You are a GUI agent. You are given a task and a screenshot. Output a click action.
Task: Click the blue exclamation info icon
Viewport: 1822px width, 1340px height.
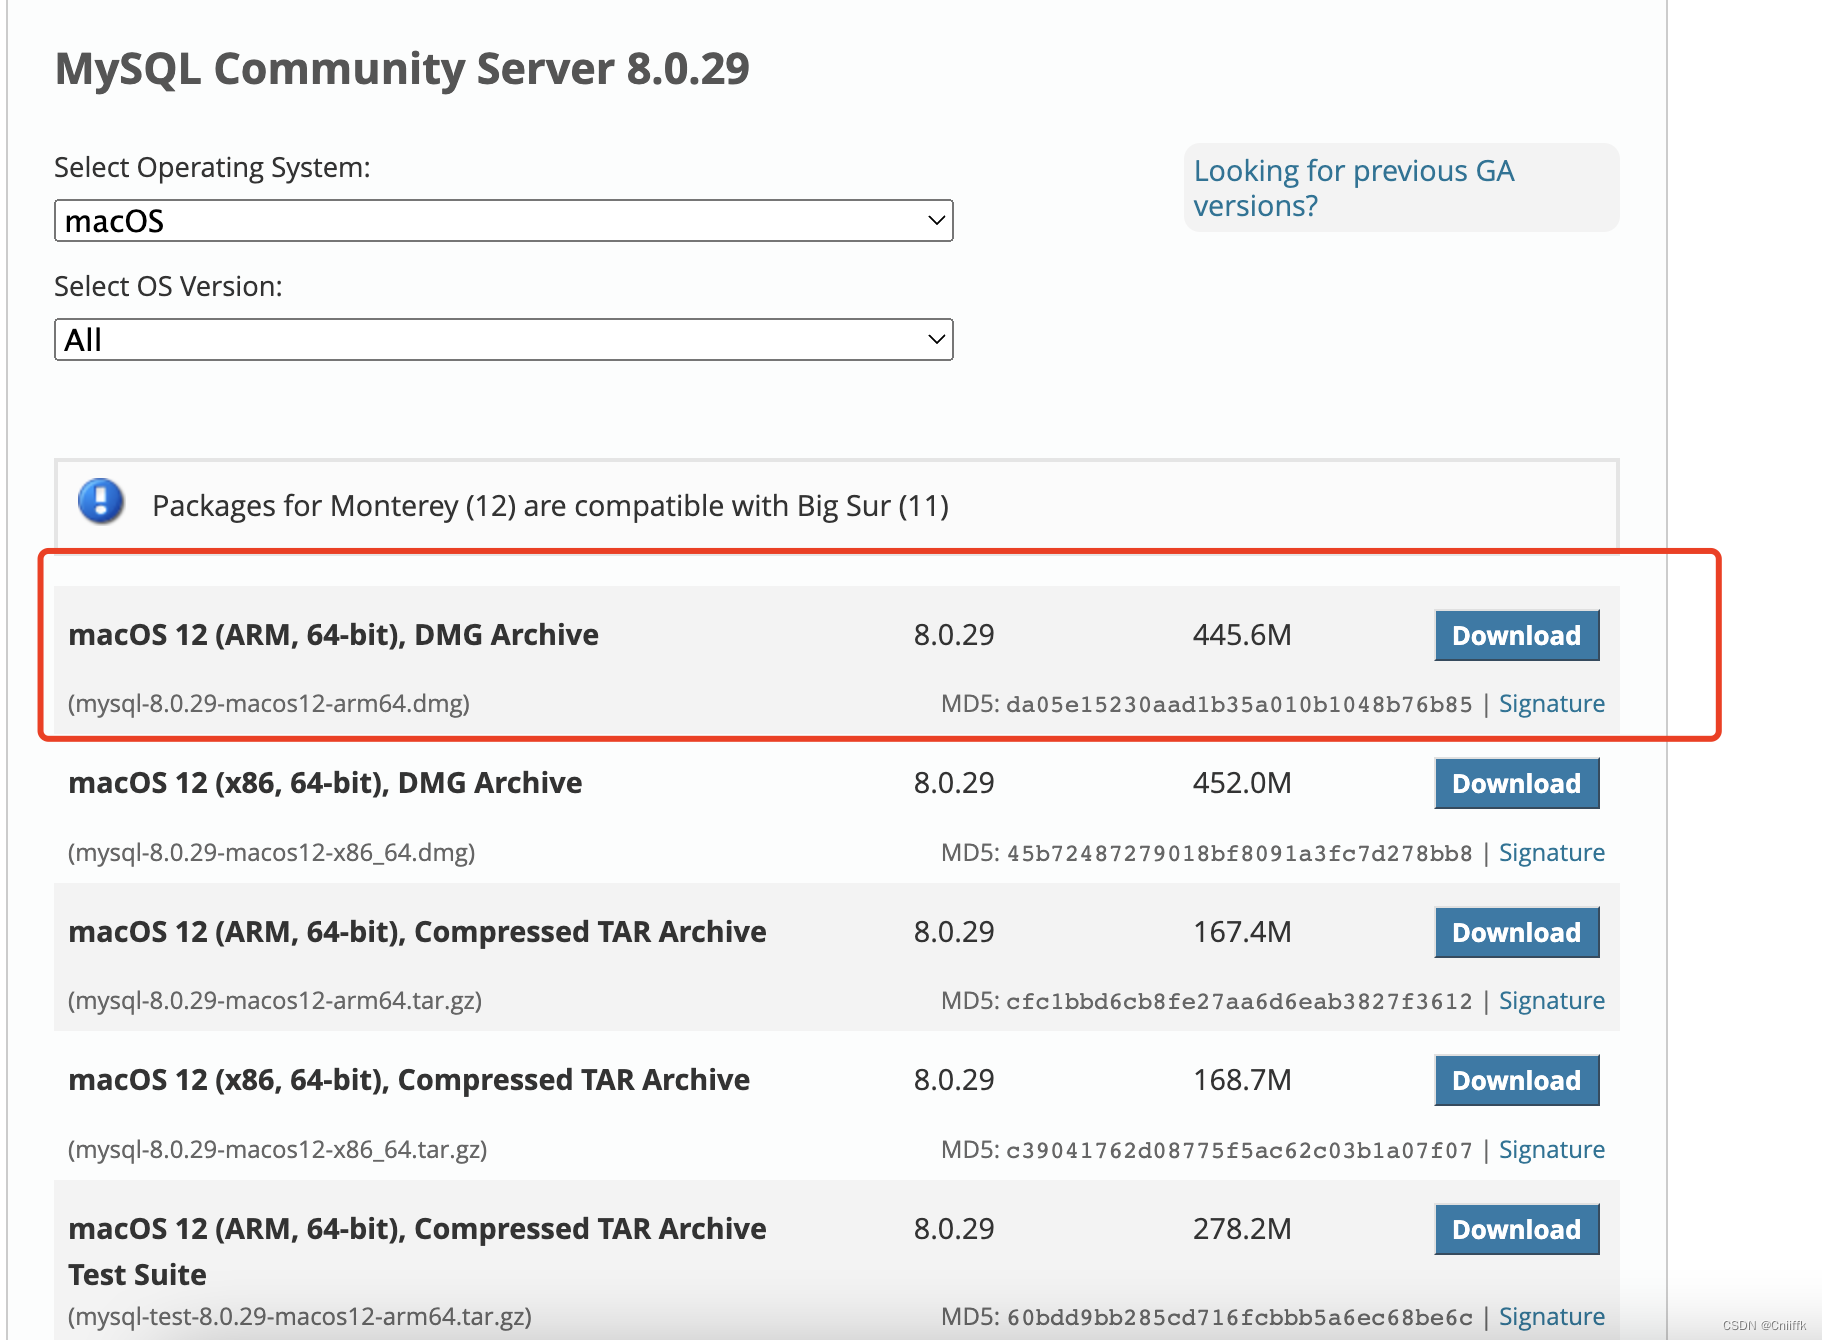[x=101, y=502]
